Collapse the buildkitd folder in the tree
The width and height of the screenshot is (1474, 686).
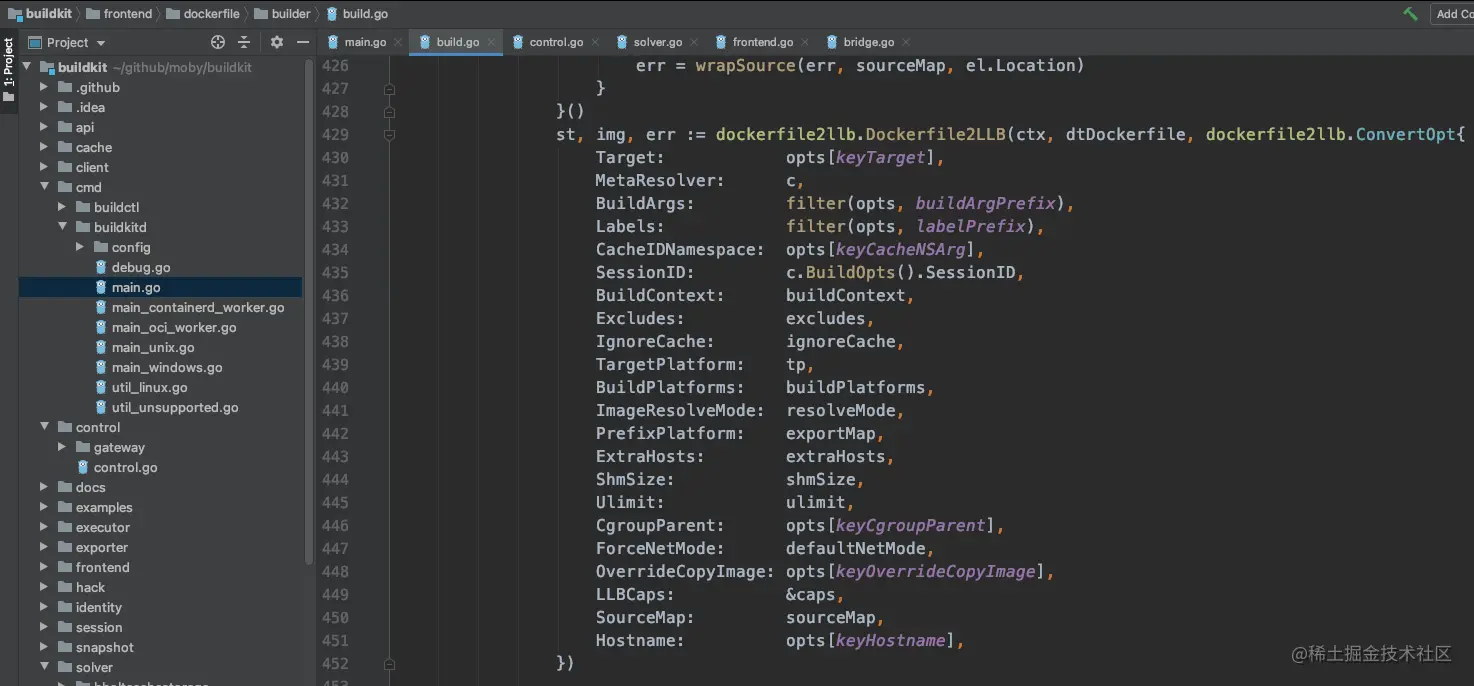[x=61, y=227]
